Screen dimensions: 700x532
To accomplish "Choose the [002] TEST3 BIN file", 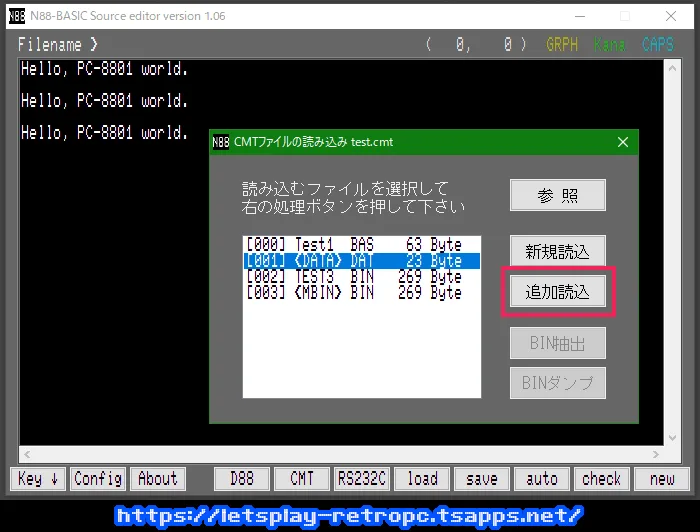I will (x=353, y=277).
